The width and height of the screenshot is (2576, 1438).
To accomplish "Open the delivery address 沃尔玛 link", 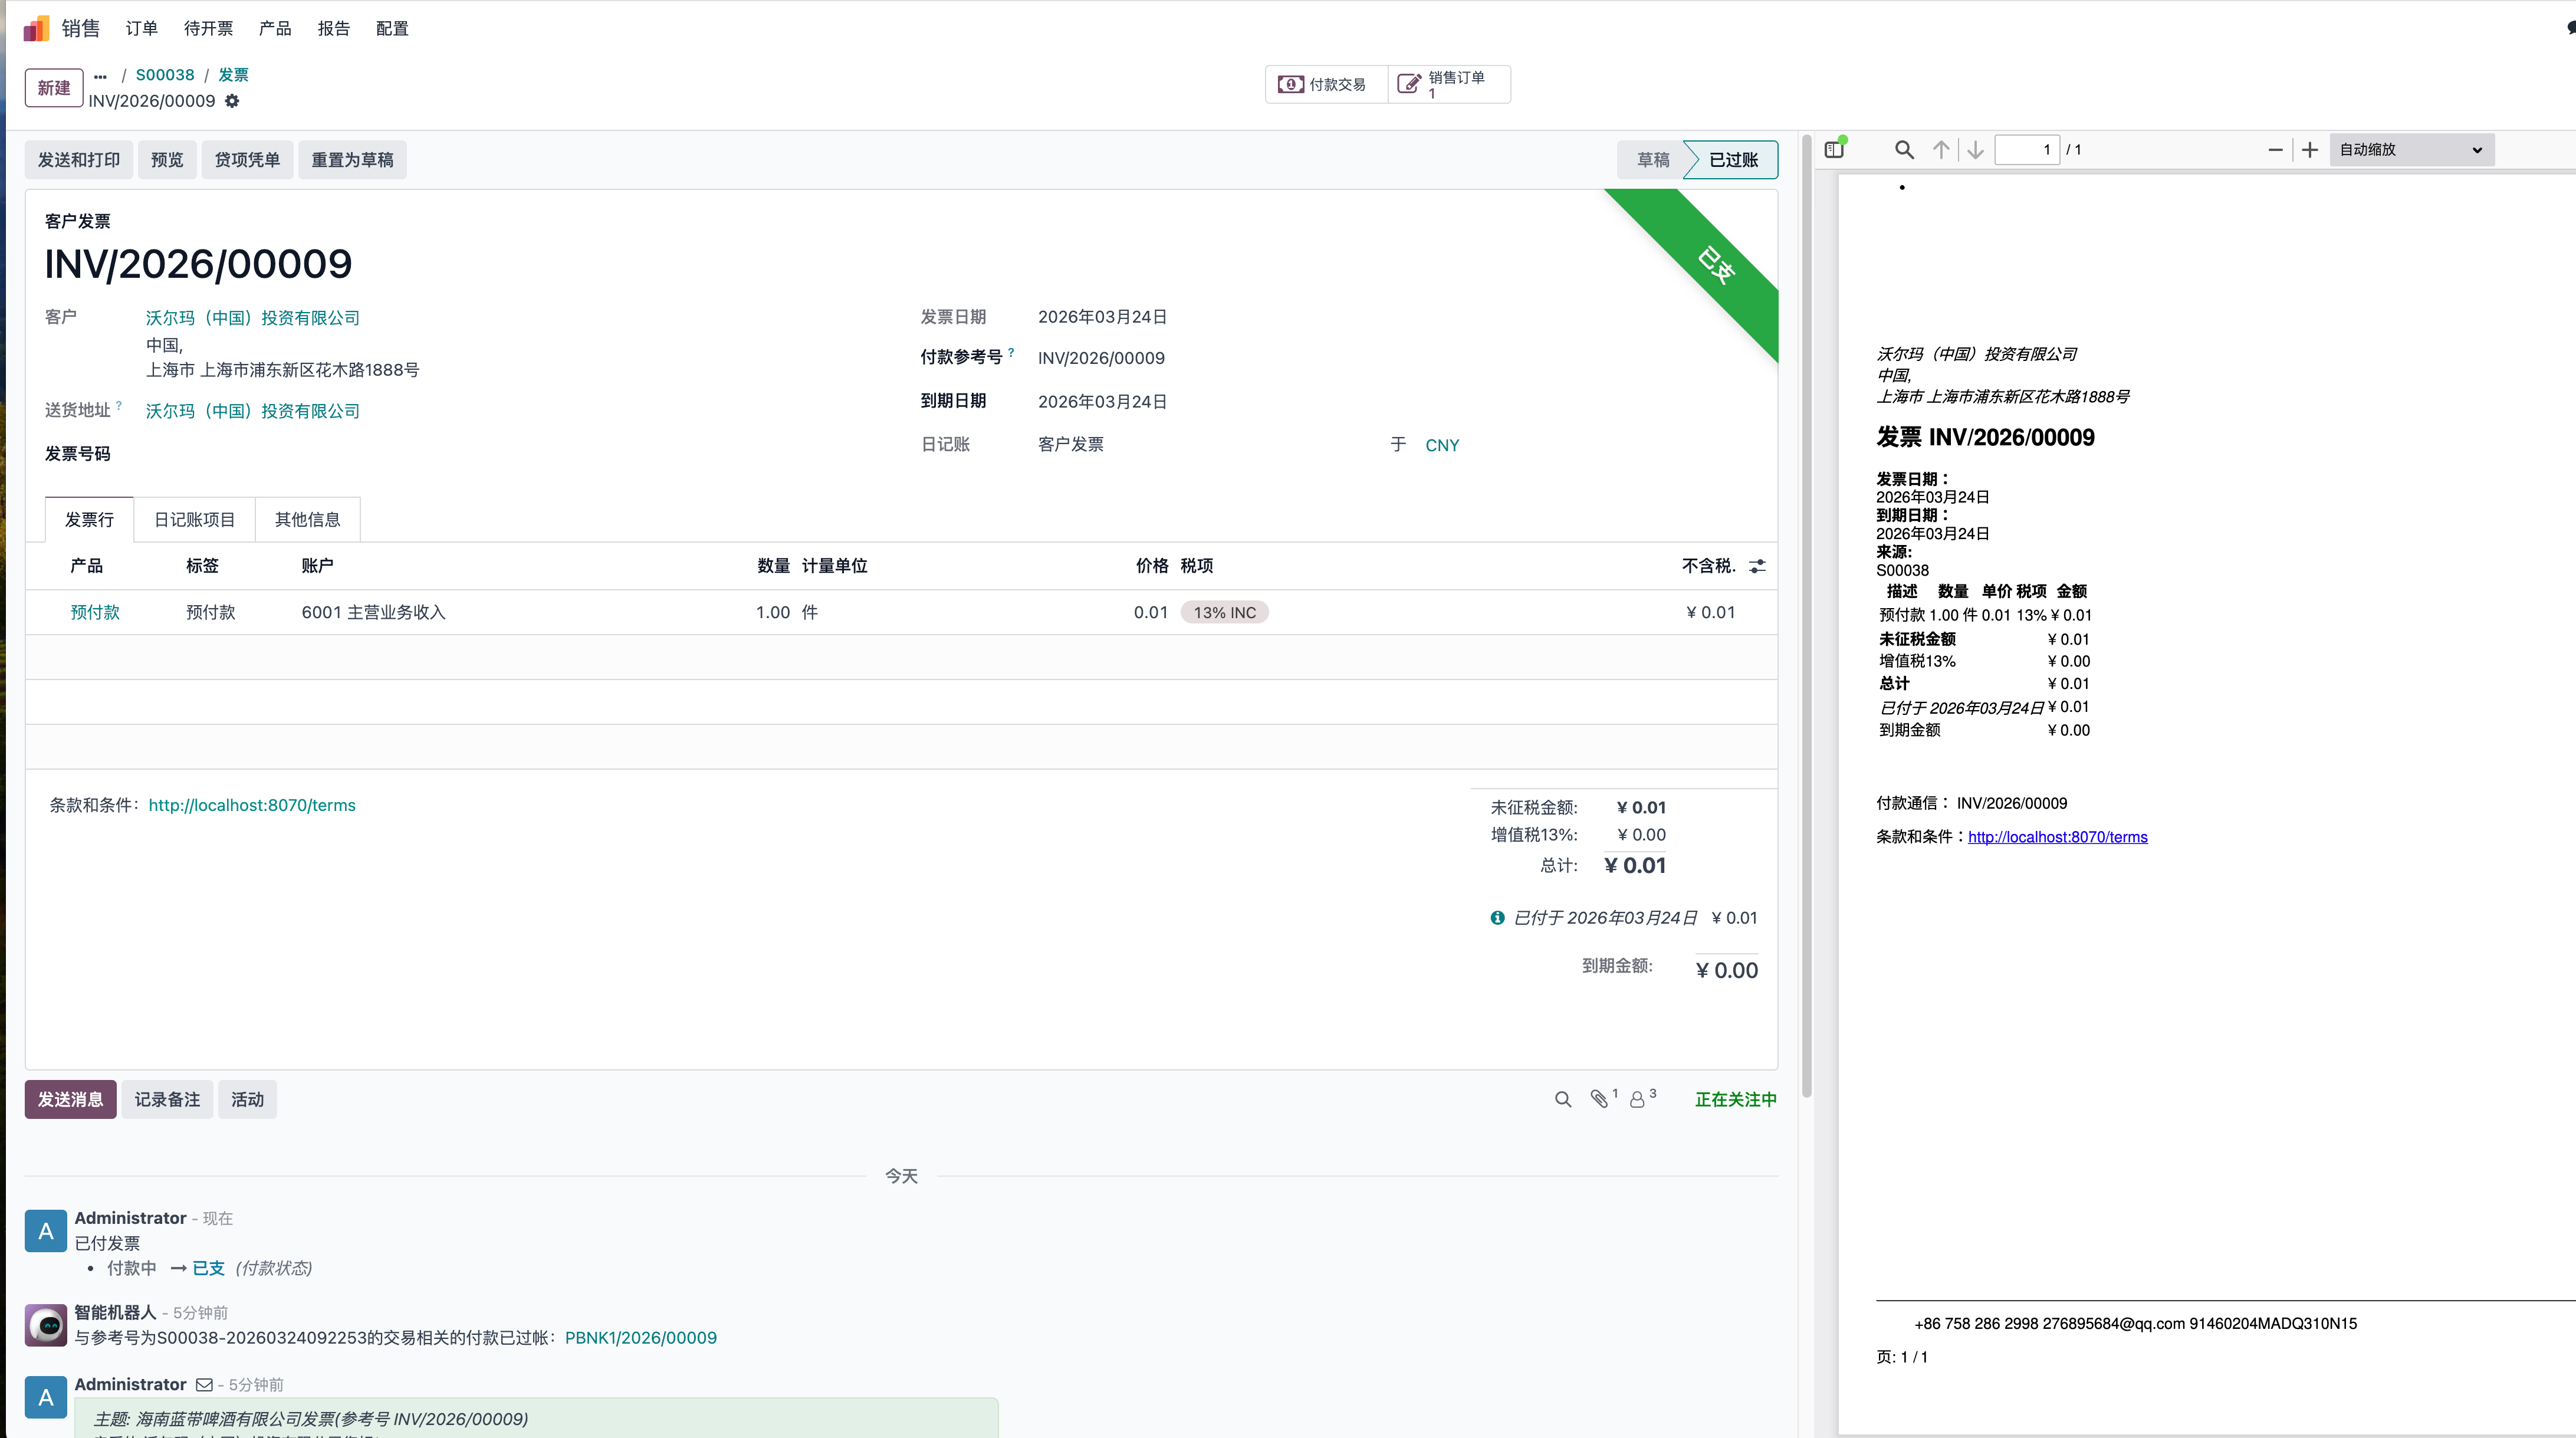I will coord(253,411).
